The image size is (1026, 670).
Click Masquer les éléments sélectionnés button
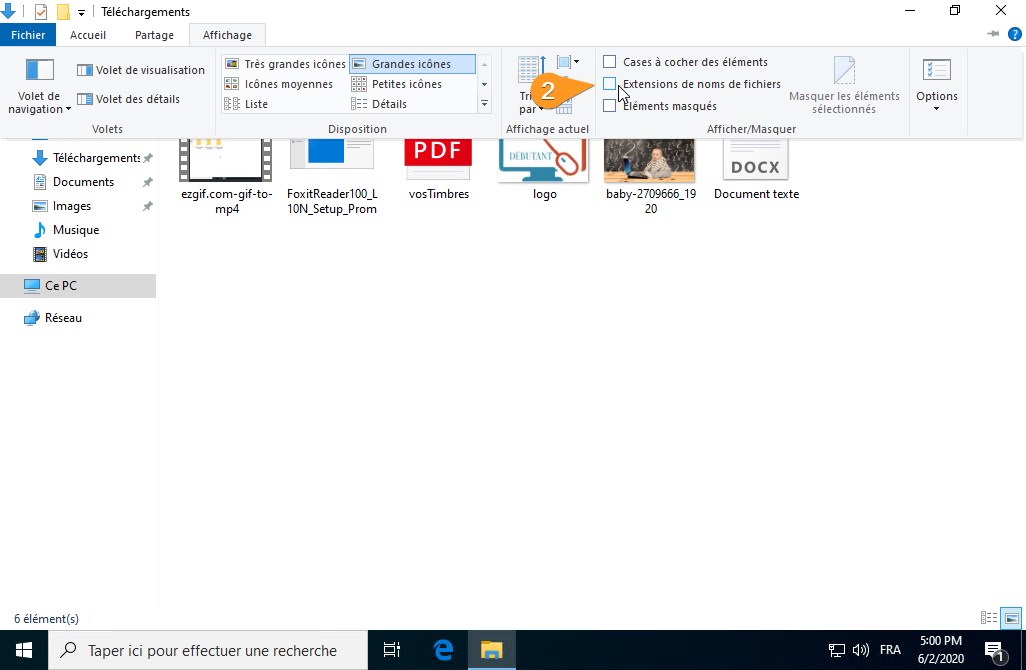[844, 86]
